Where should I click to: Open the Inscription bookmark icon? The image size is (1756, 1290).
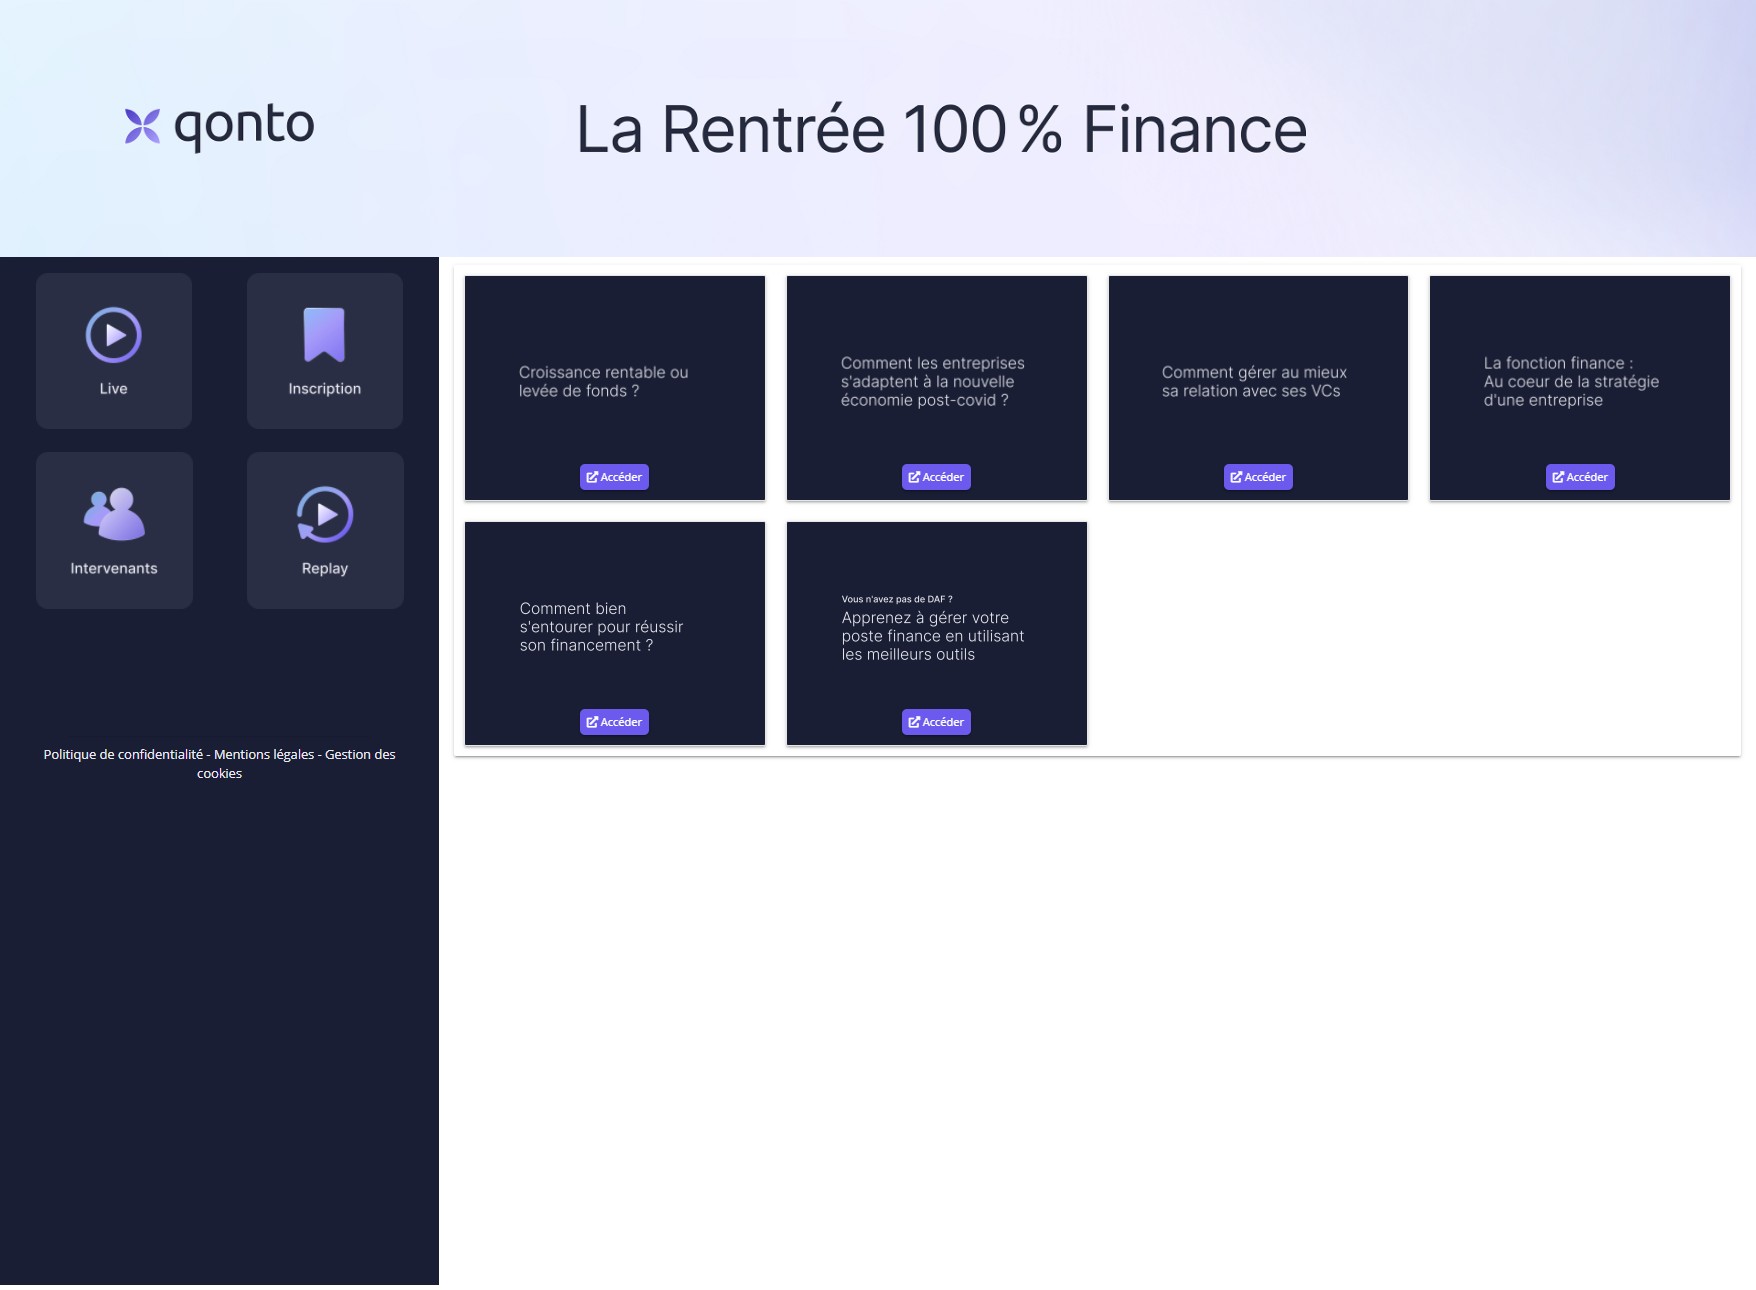[x=324, y=335]
